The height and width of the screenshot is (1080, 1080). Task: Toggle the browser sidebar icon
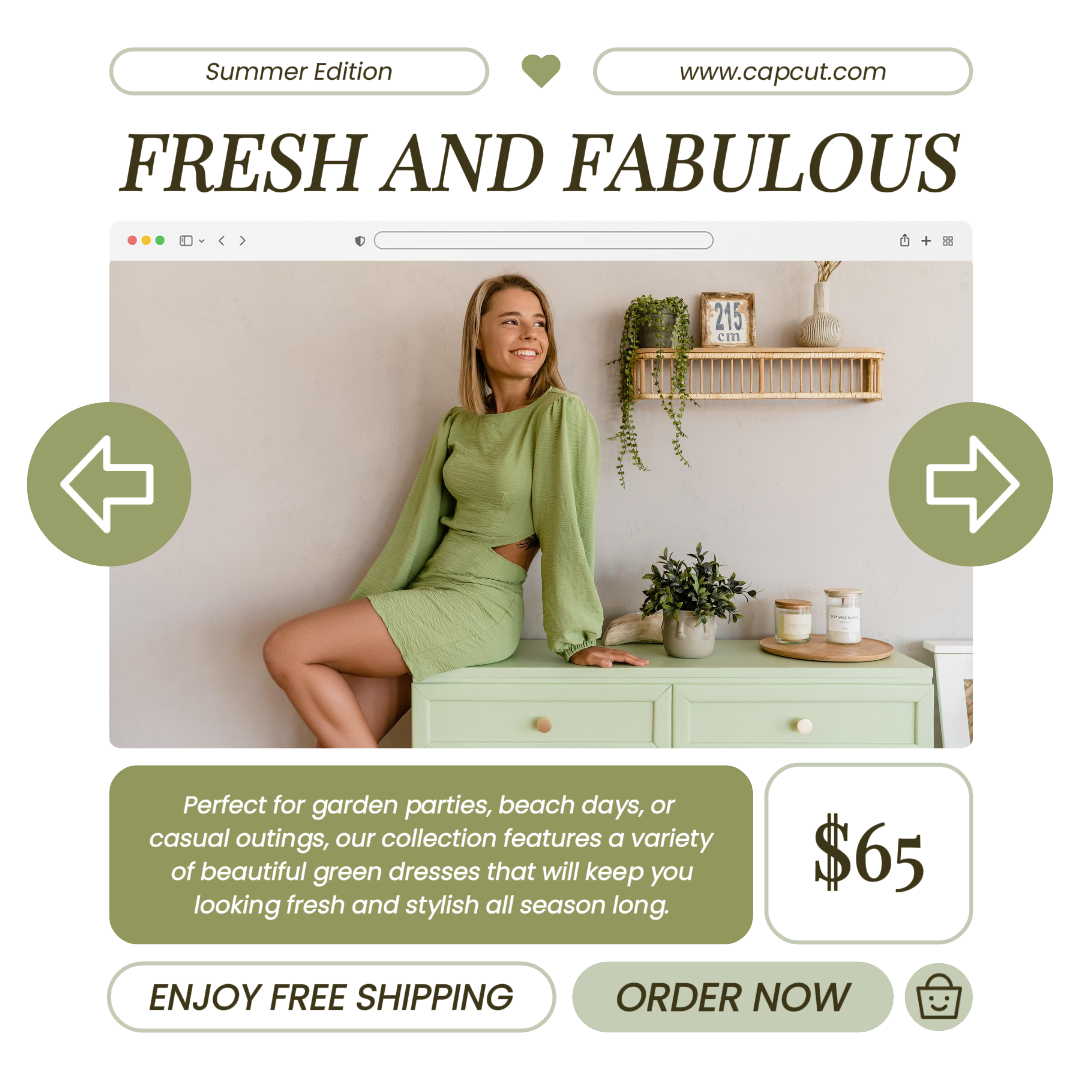pyautogui.click(x=186, y=240)
